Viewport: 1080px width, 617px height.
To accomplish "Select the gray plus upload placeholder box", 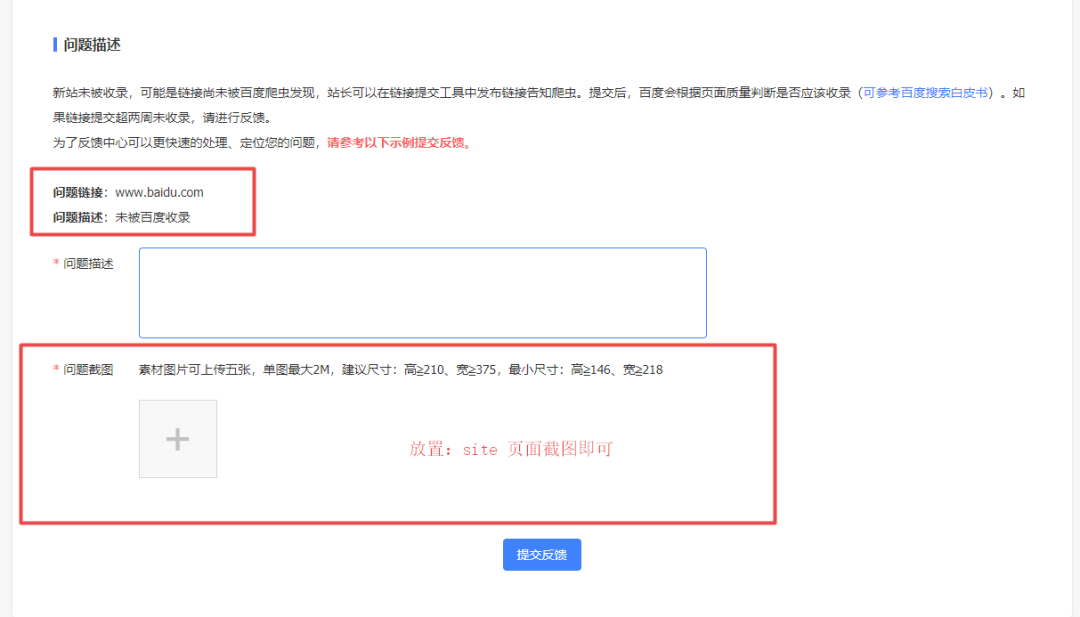I will (x=178, y=438).
